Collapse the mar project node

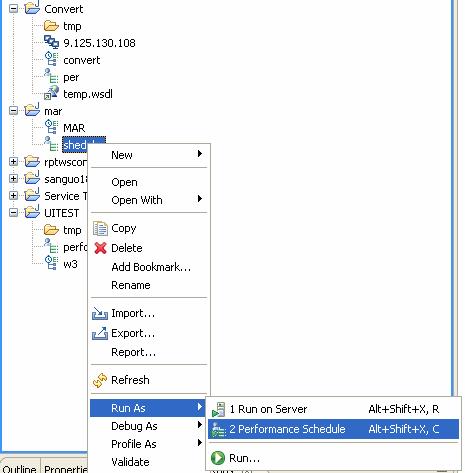14,110
